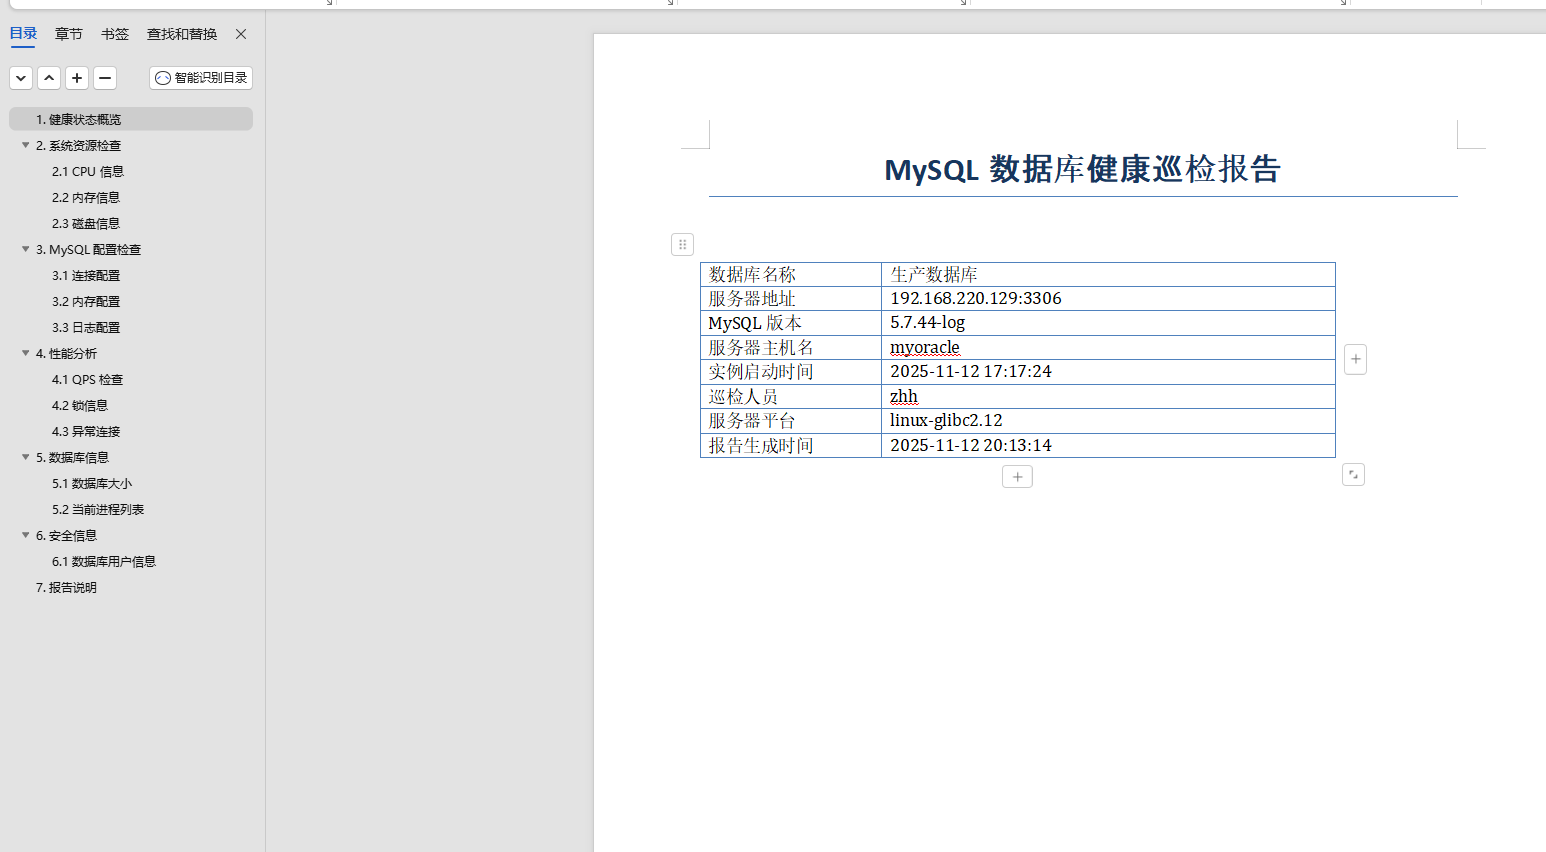The image size is (1546, 852).
Task: Jump to 4.2 锁信息 section
Action: (80, 406)
